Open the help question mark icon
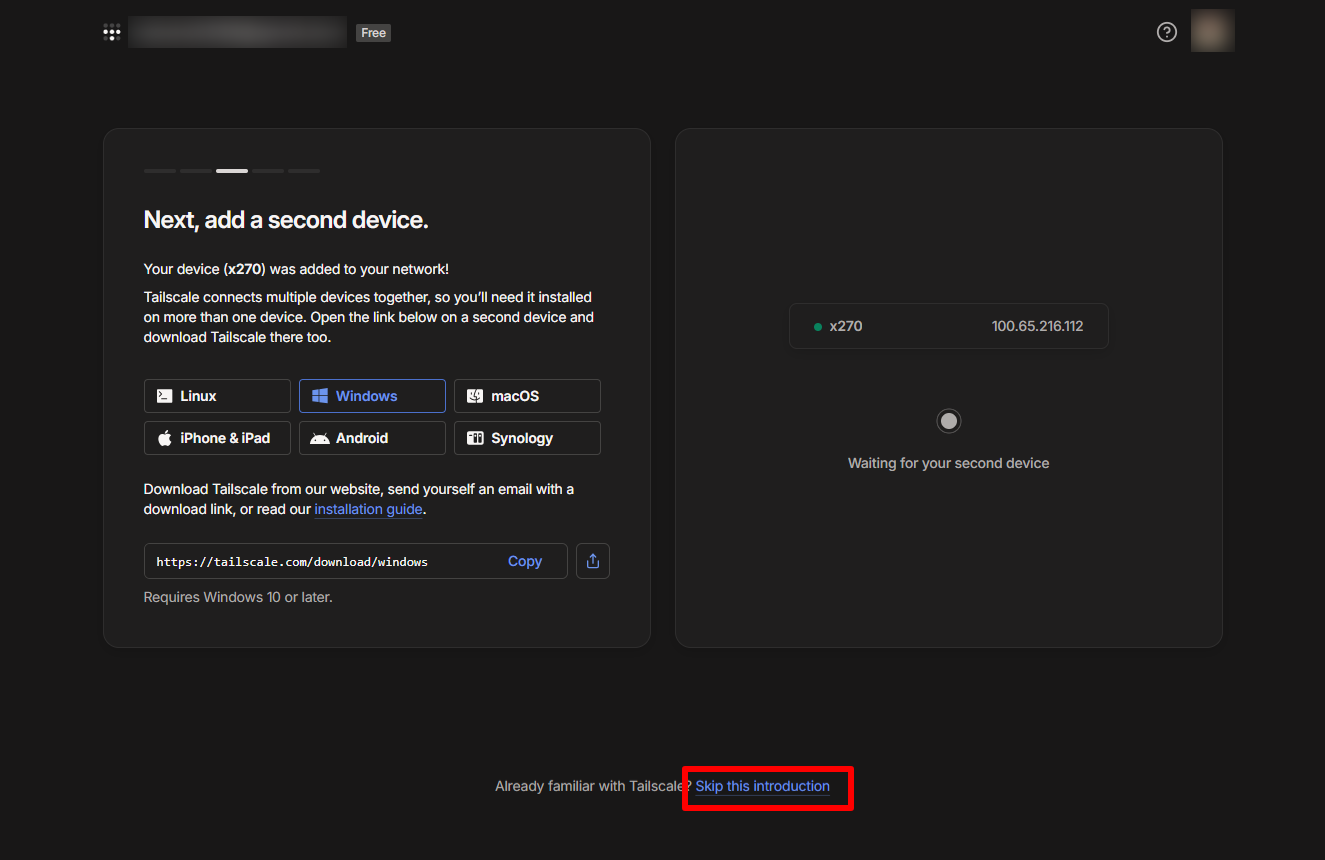Screen dimensions: 1325x860 click(x=1166, y=32)
